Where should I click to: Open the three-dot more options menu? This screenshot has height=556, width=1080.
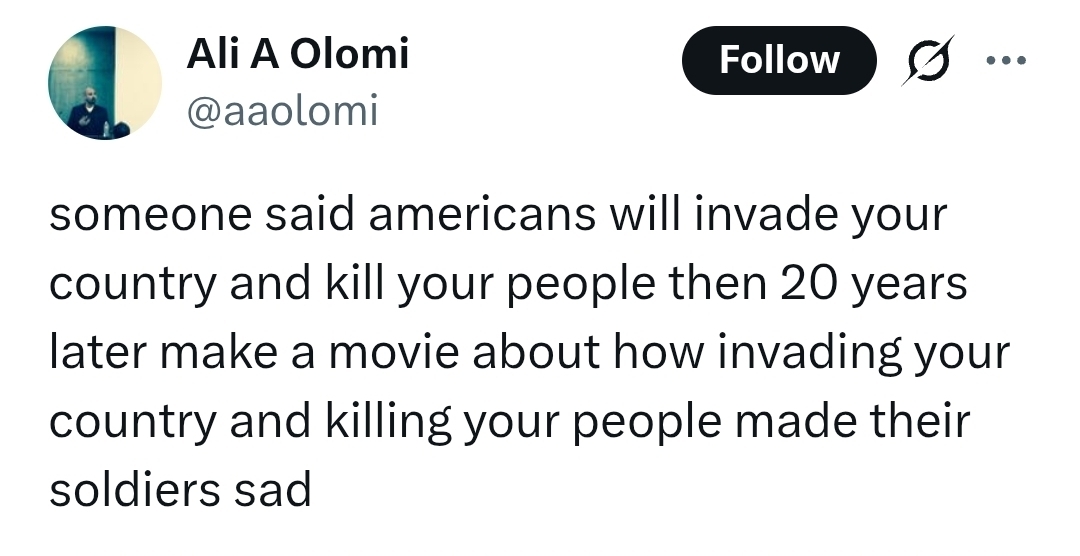1005,60
